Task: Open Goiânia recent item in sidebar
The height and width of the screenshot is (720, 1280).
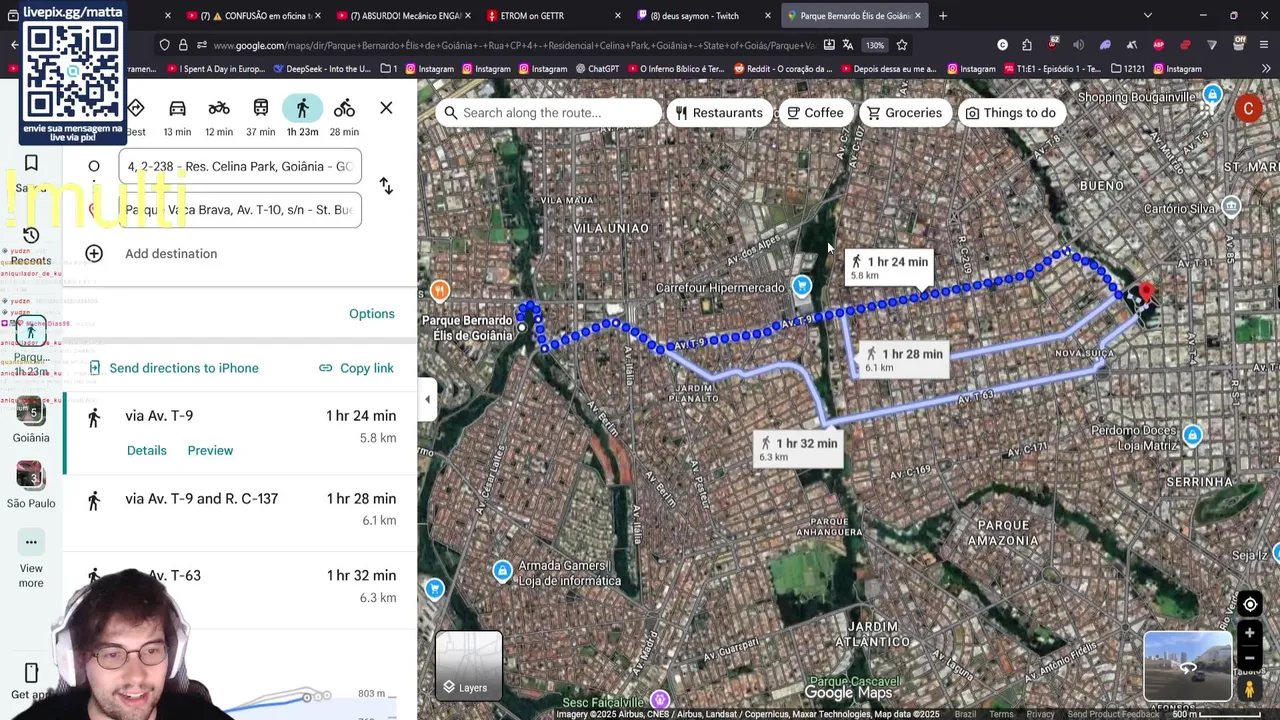Action: click(x=31, y=421)
